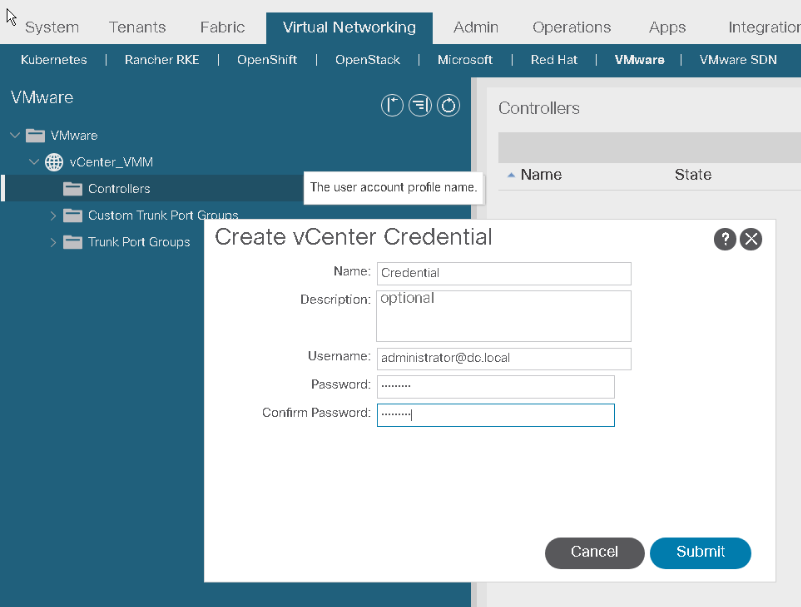801x607 pixels.
Task: Click the vCenter_VMM globe icon
Action: [54, 162]
